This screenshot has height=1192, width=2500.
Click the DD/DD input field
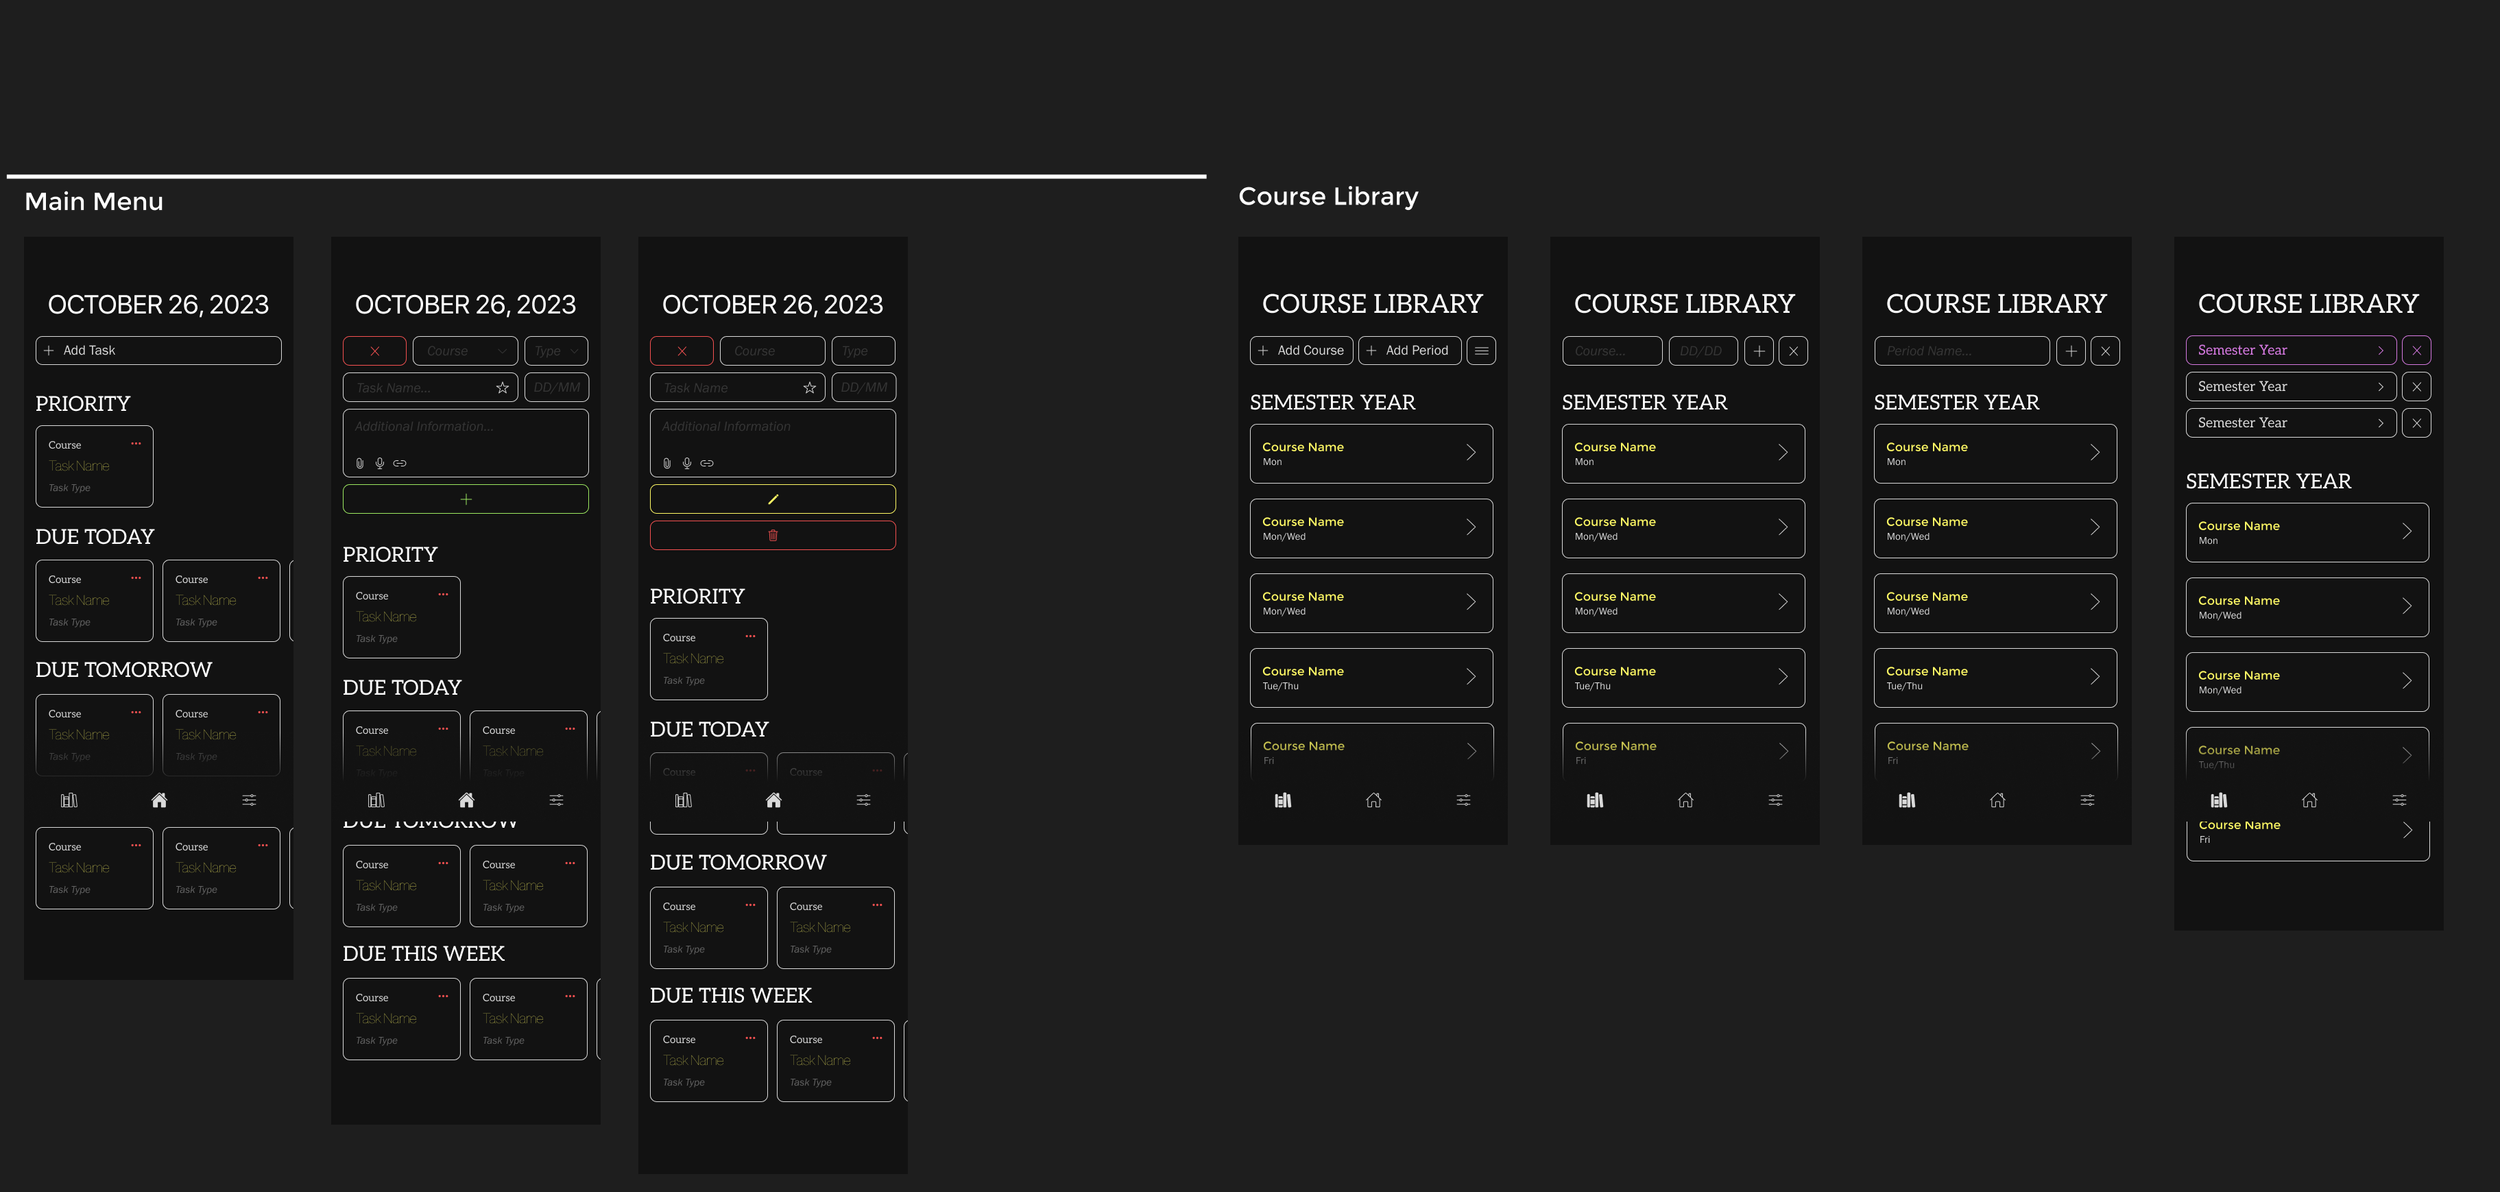pos(1703,351)
